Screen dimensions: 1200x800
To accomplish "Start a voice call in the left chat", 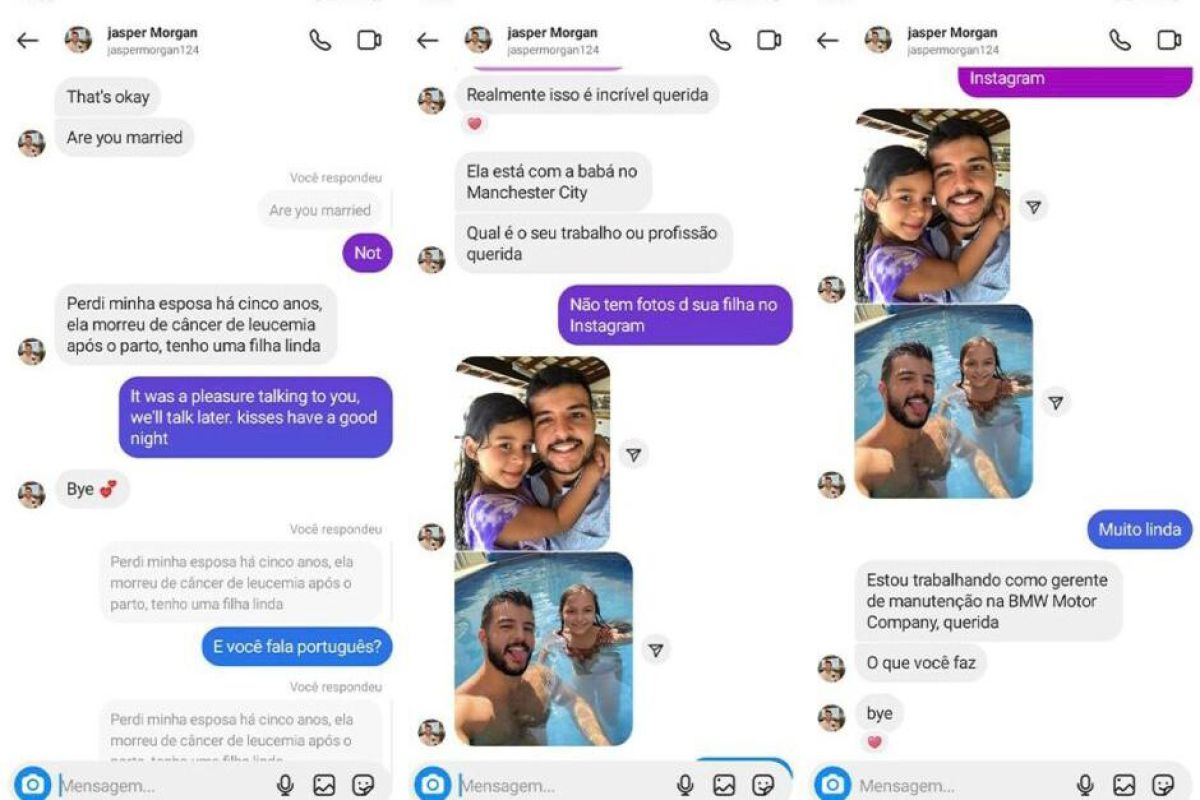I will (x=320, y=40).
